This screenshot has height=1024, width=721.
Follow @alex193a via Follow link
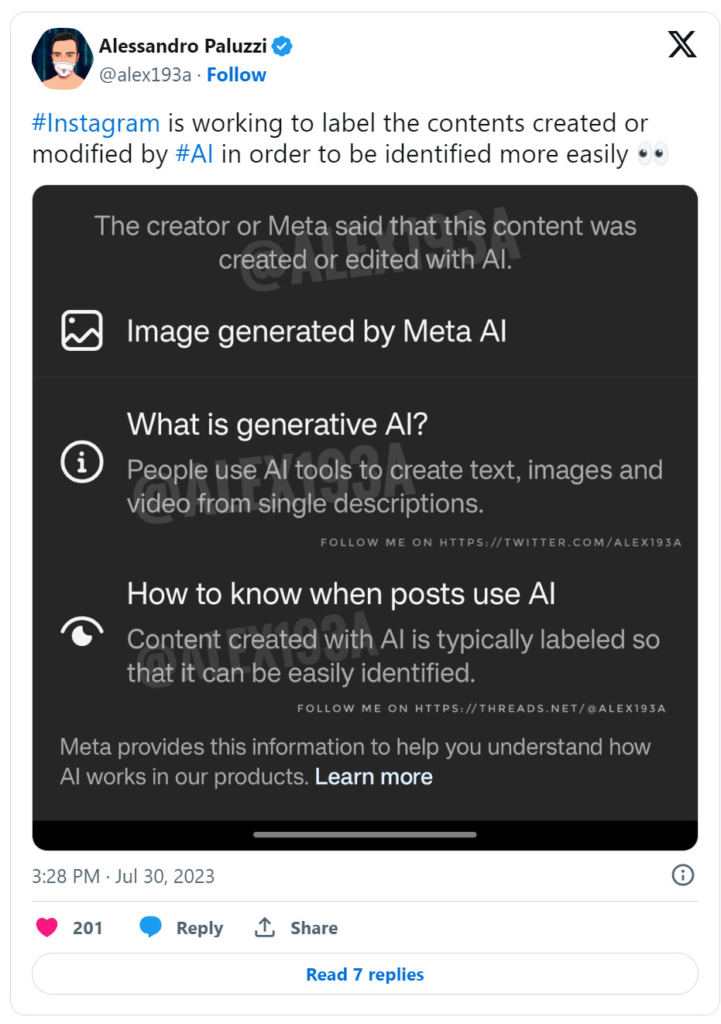[236, 75]
